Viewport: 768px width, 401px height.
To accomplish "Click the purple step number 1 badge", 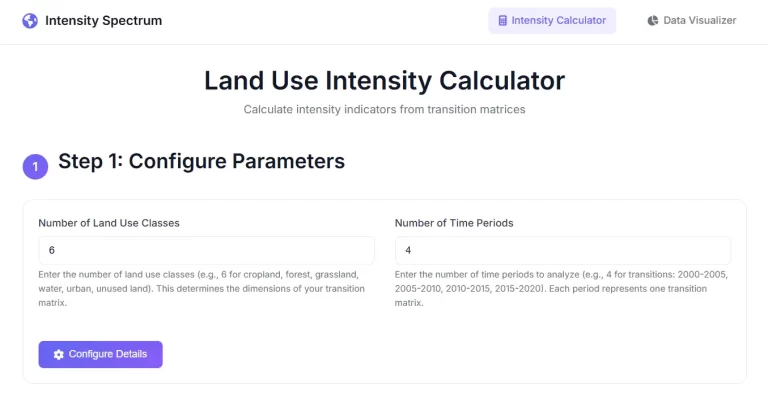I will tap(35, 167).
